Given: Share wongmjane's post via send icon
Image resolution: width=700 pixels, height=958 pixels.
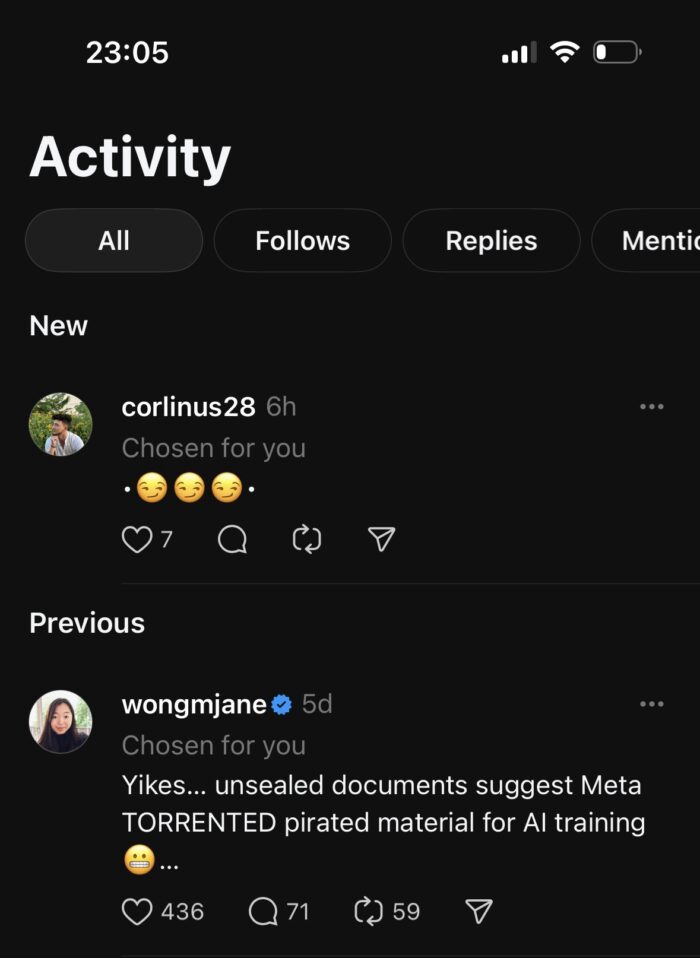Looking at the screenshot, I should click(x=479, y=911).
